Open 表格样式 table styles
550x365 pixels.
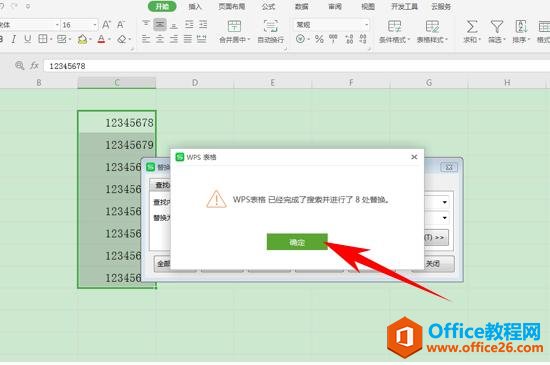coord(432,32)
